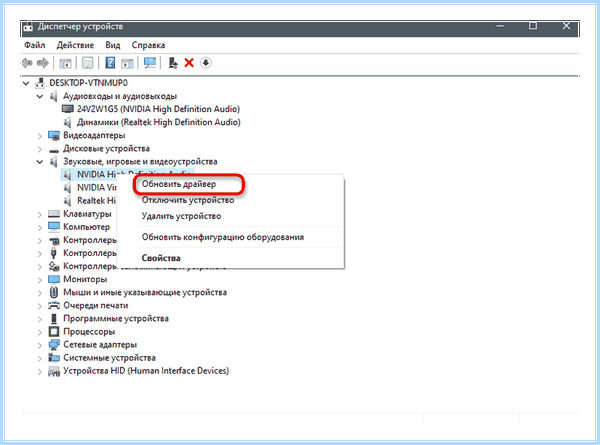Click the Дисковые устройства drive icon

(54, 149)
